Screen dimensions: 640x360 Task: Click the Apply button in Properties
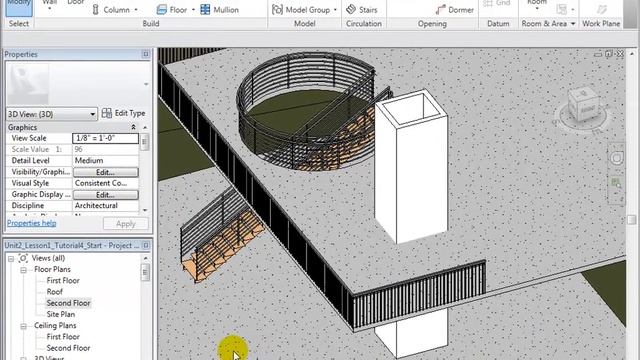point(126,224)
